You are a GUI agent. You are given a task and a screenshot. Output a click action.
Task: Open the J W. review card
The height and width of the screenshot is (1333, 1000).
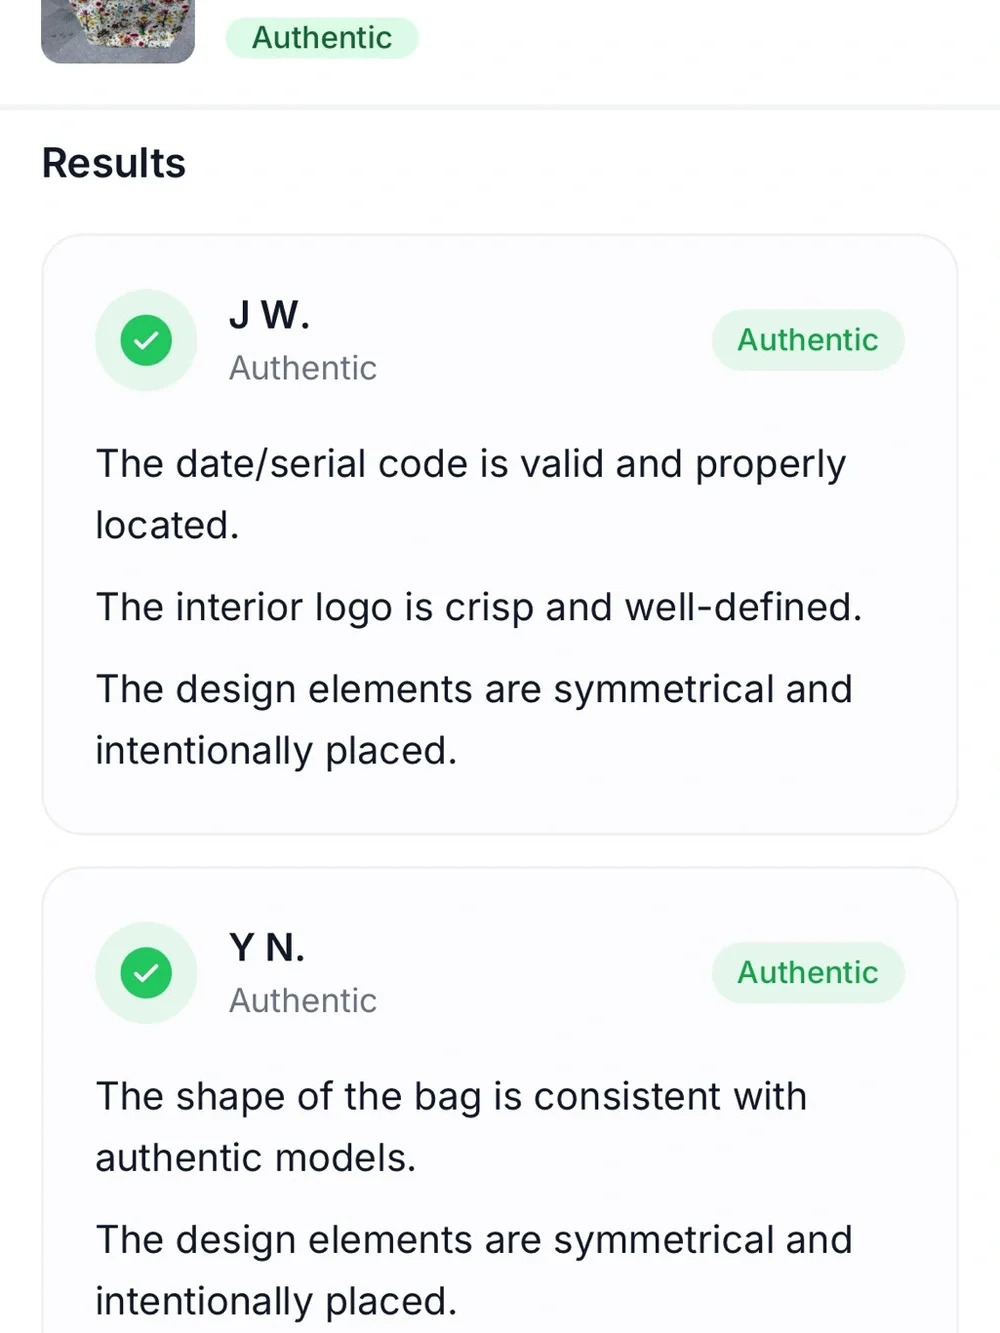click(500, 534)
